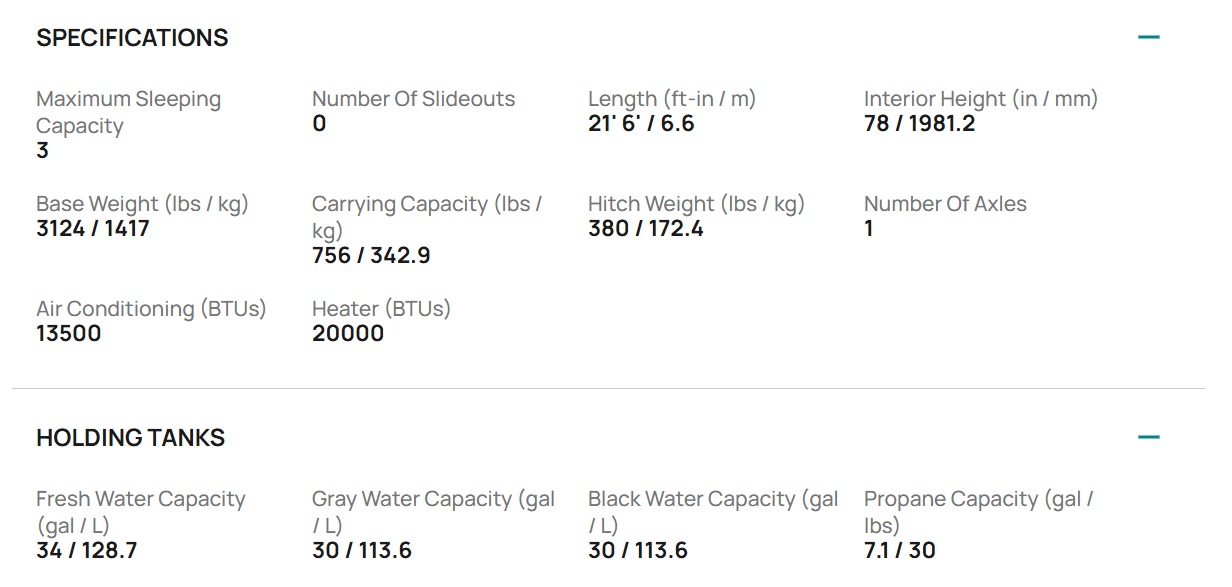Select the Maximum Sleeping Capacity label
1232x587 pixels.
pos(128,112)
